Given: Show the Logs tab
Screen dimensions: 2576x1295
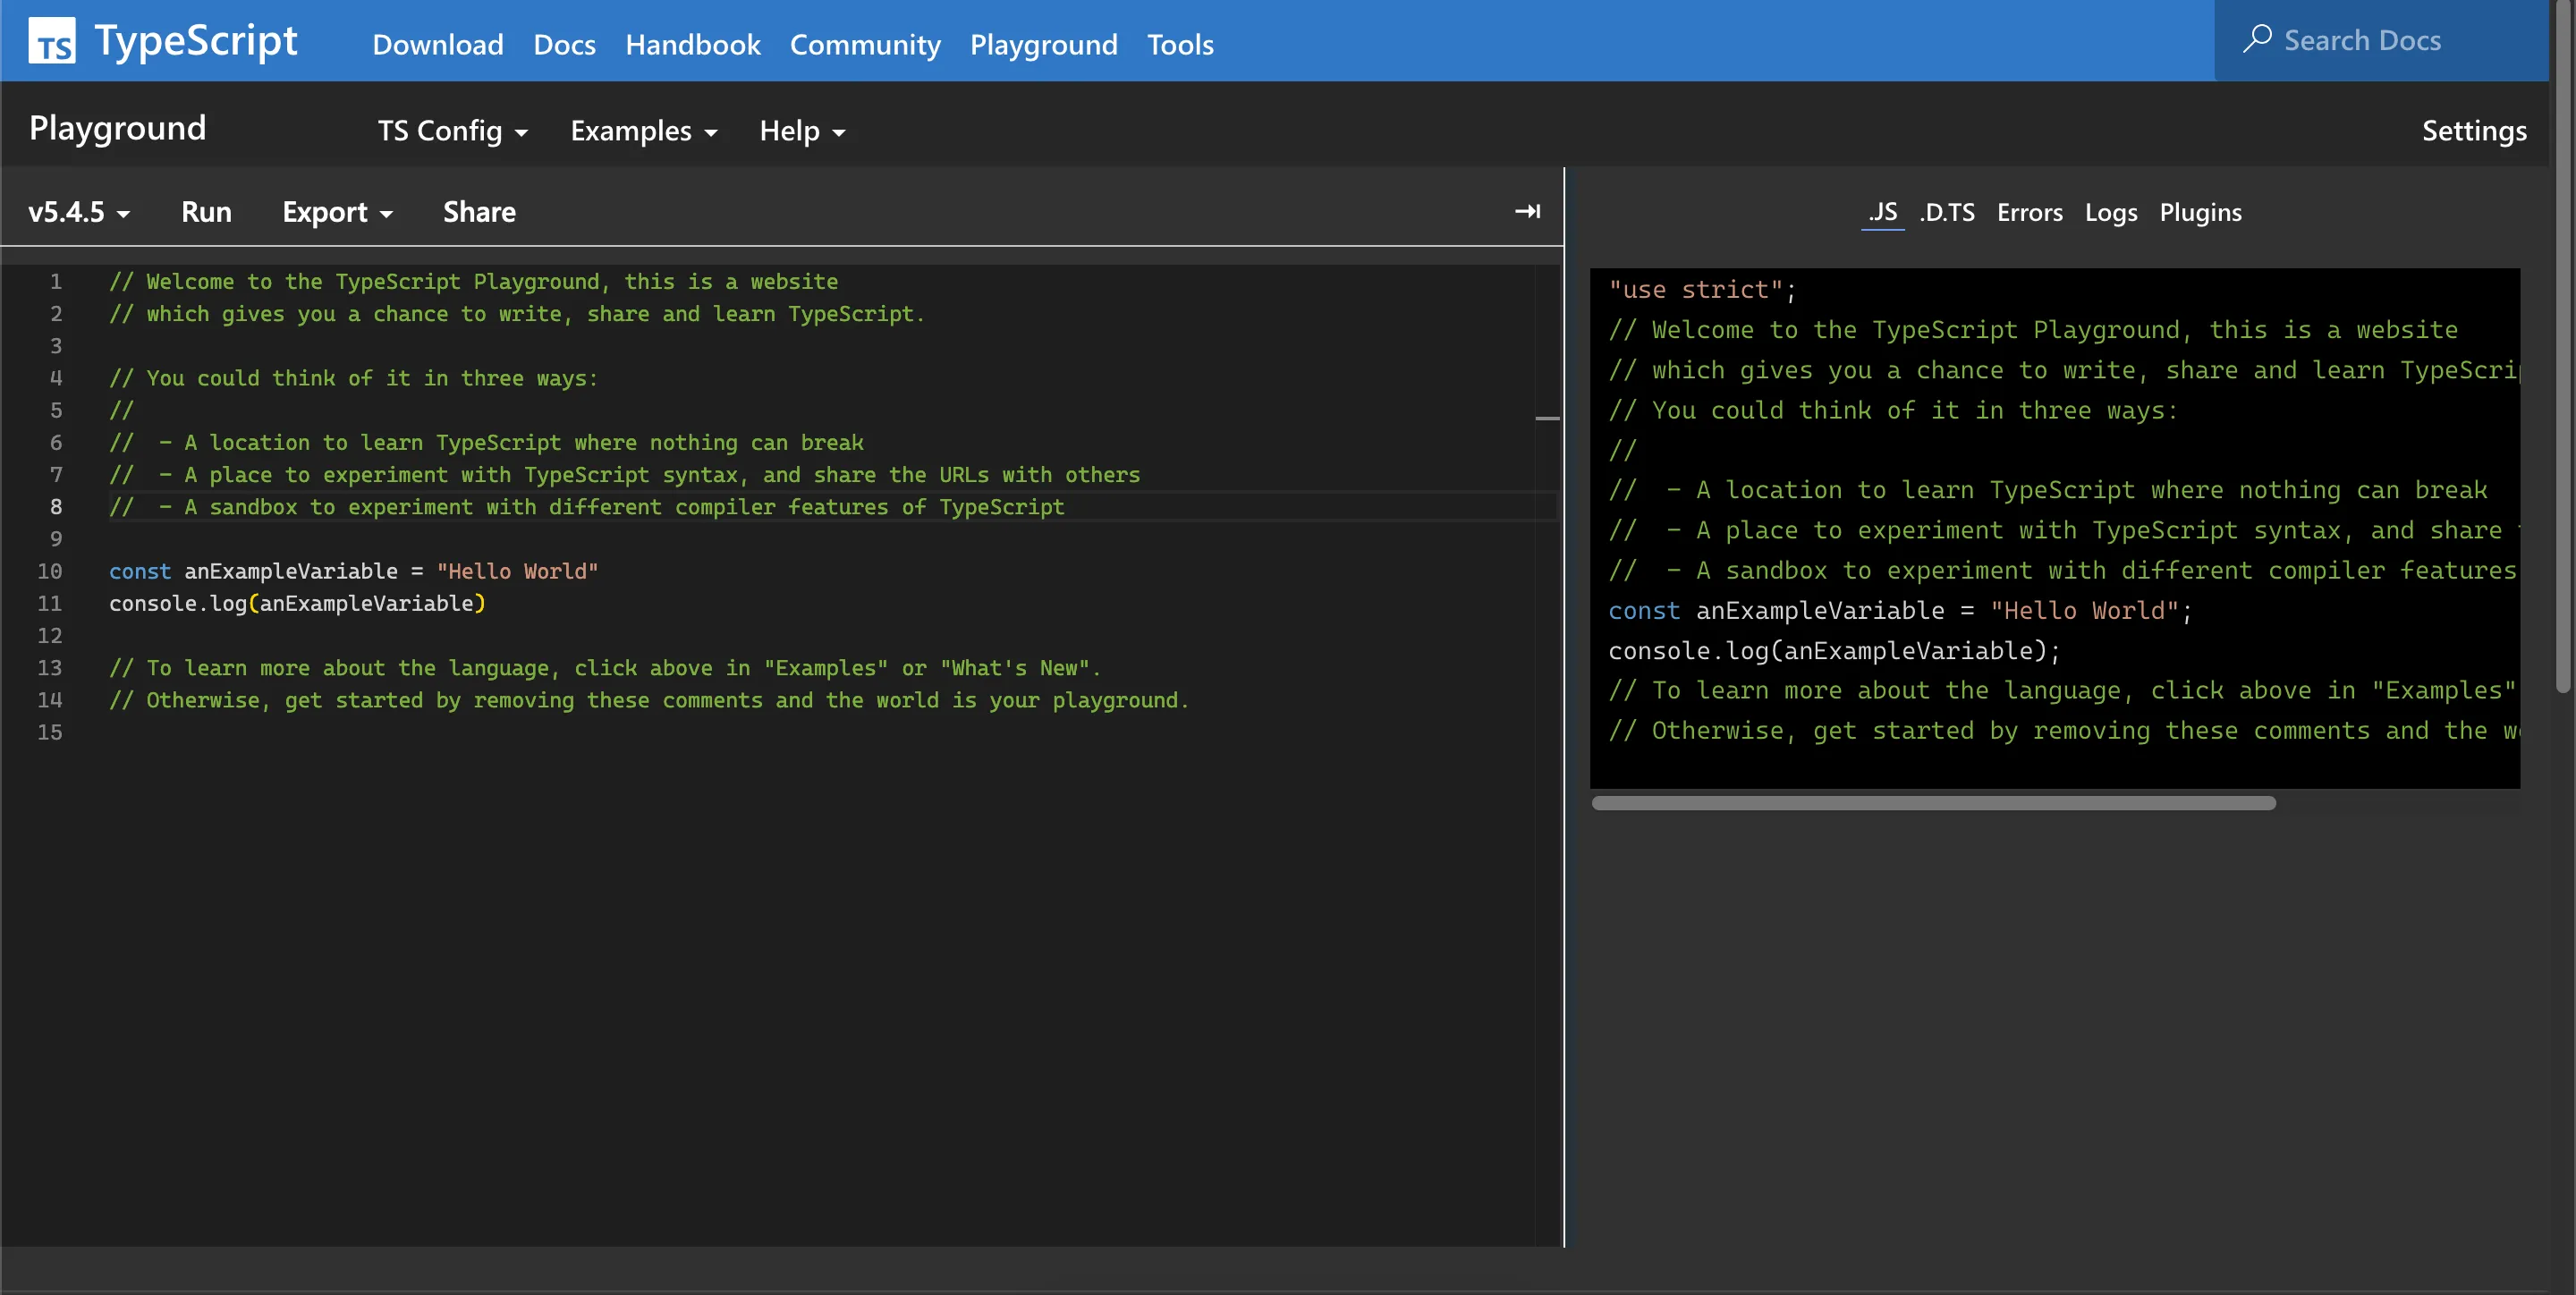Looking at the screenshot, I should [x=2110, y=213].
